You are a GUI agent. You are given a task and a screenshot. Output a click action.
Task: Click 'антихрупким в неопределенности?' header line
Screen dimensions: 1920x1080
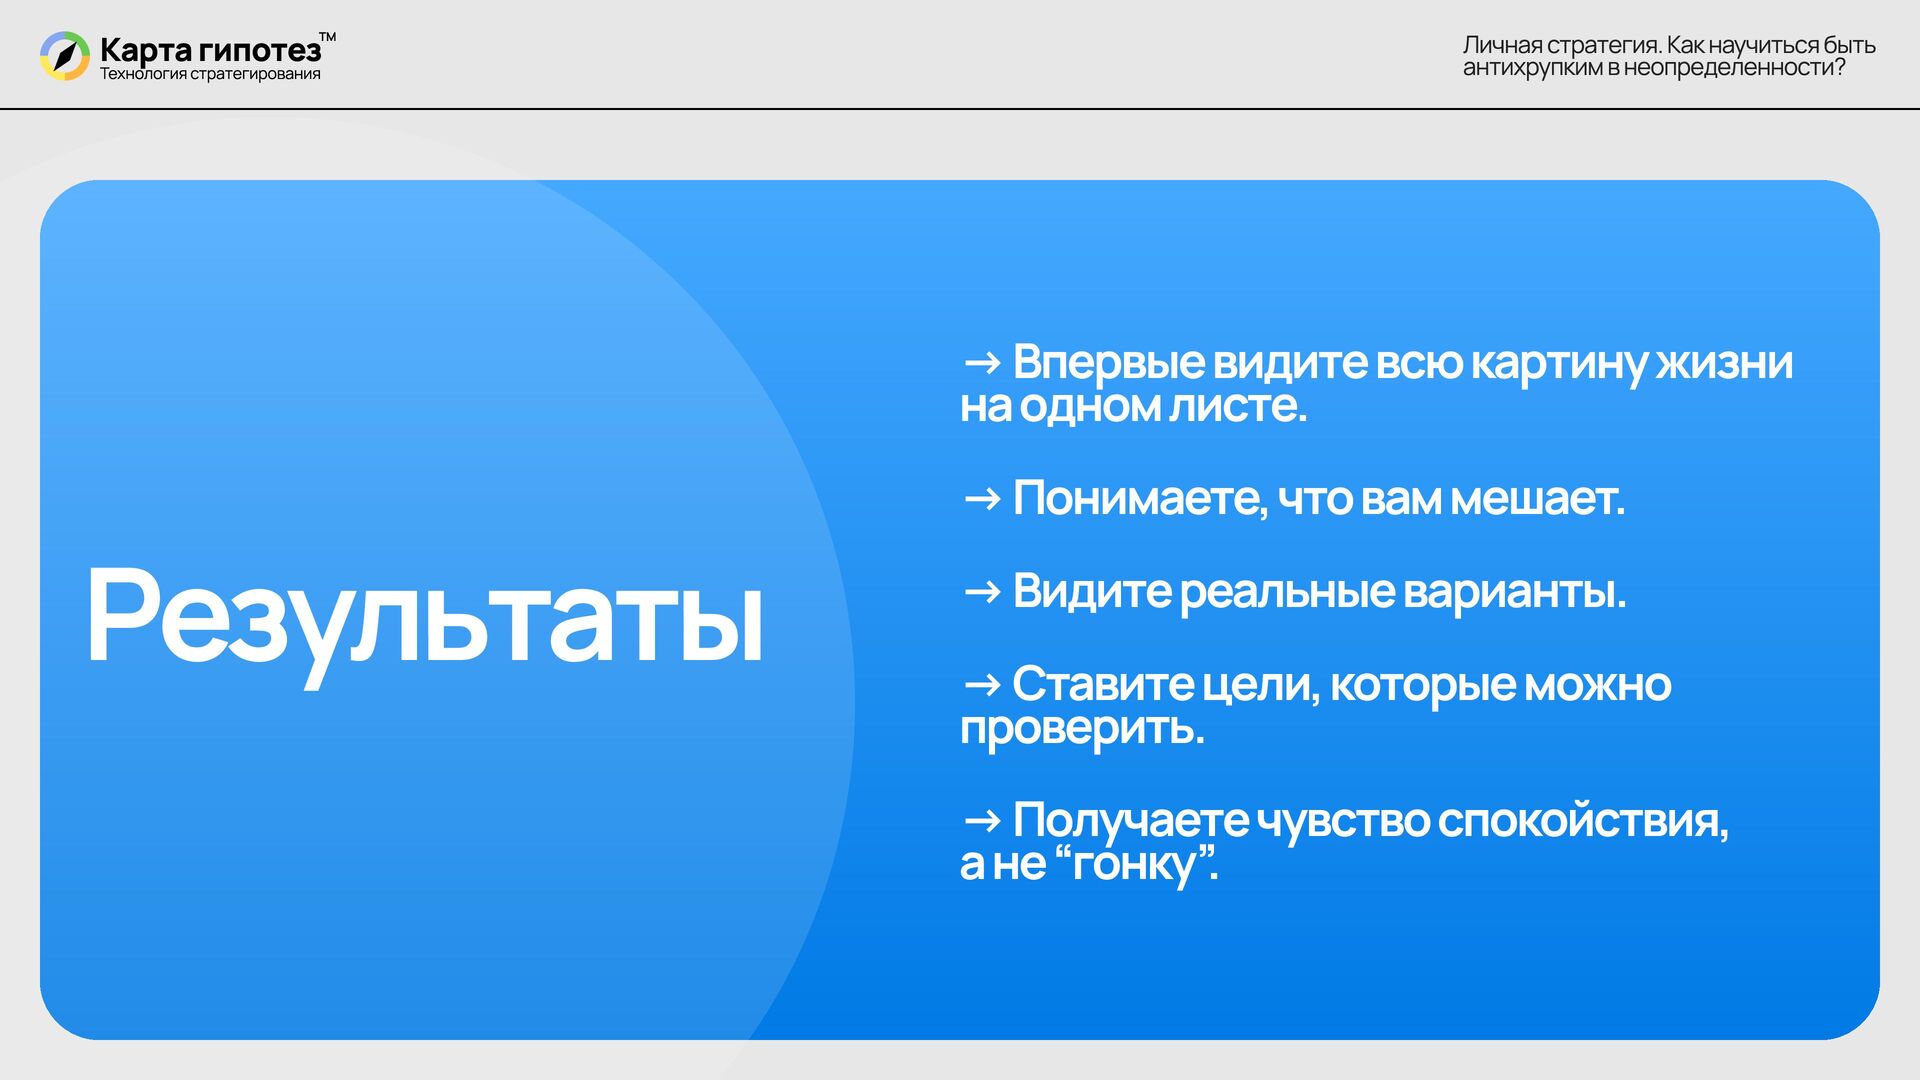1653,68
